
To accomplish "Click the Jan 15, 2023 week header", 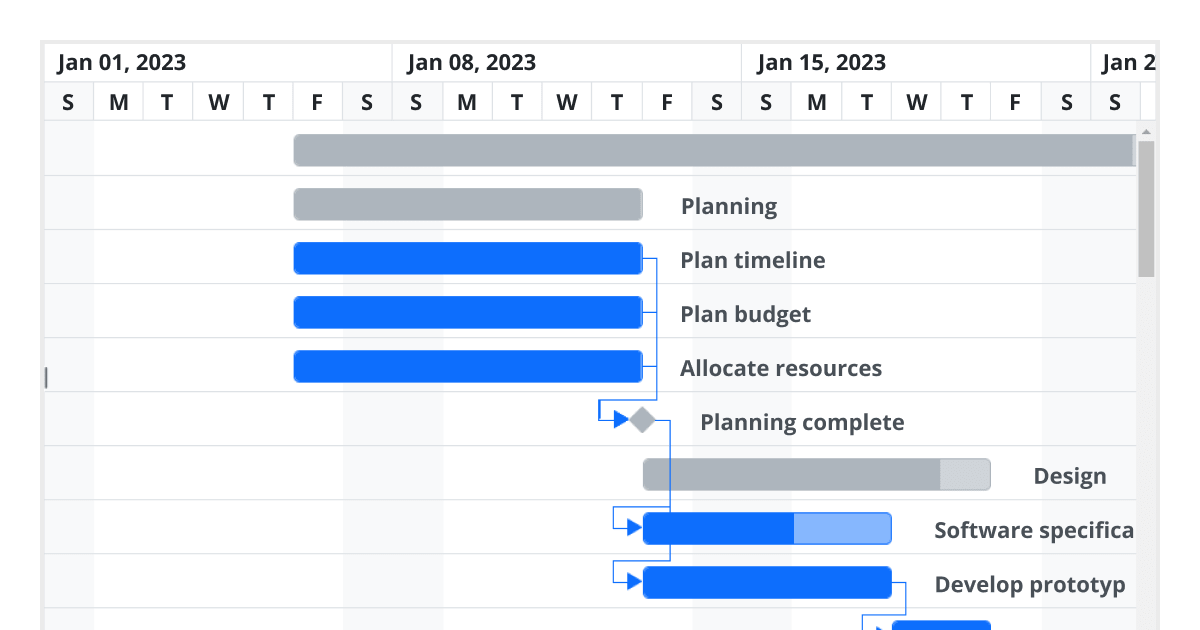I will (822, 63).
